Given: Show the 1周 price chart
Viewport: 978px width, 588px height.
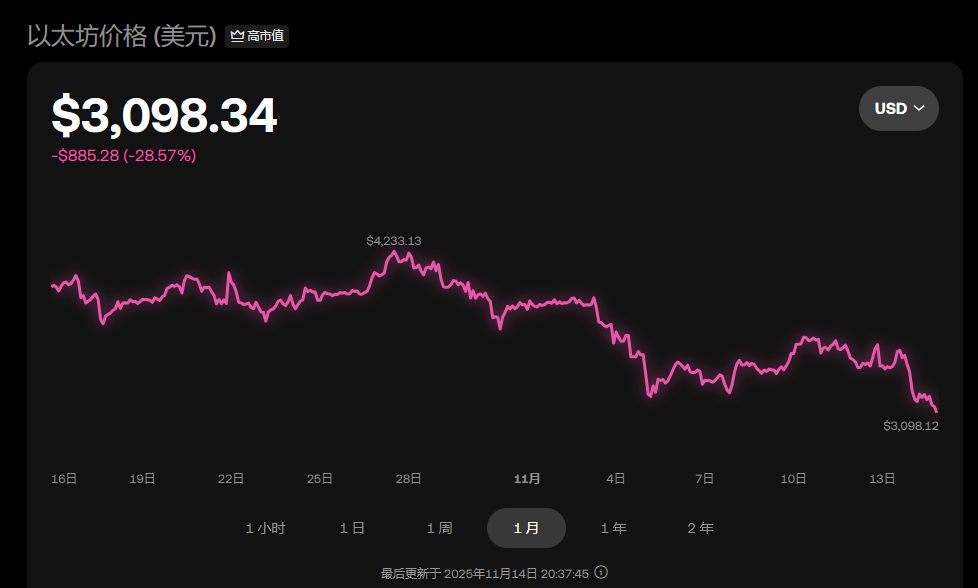Looking at the screenshot, I should (439, 528).
